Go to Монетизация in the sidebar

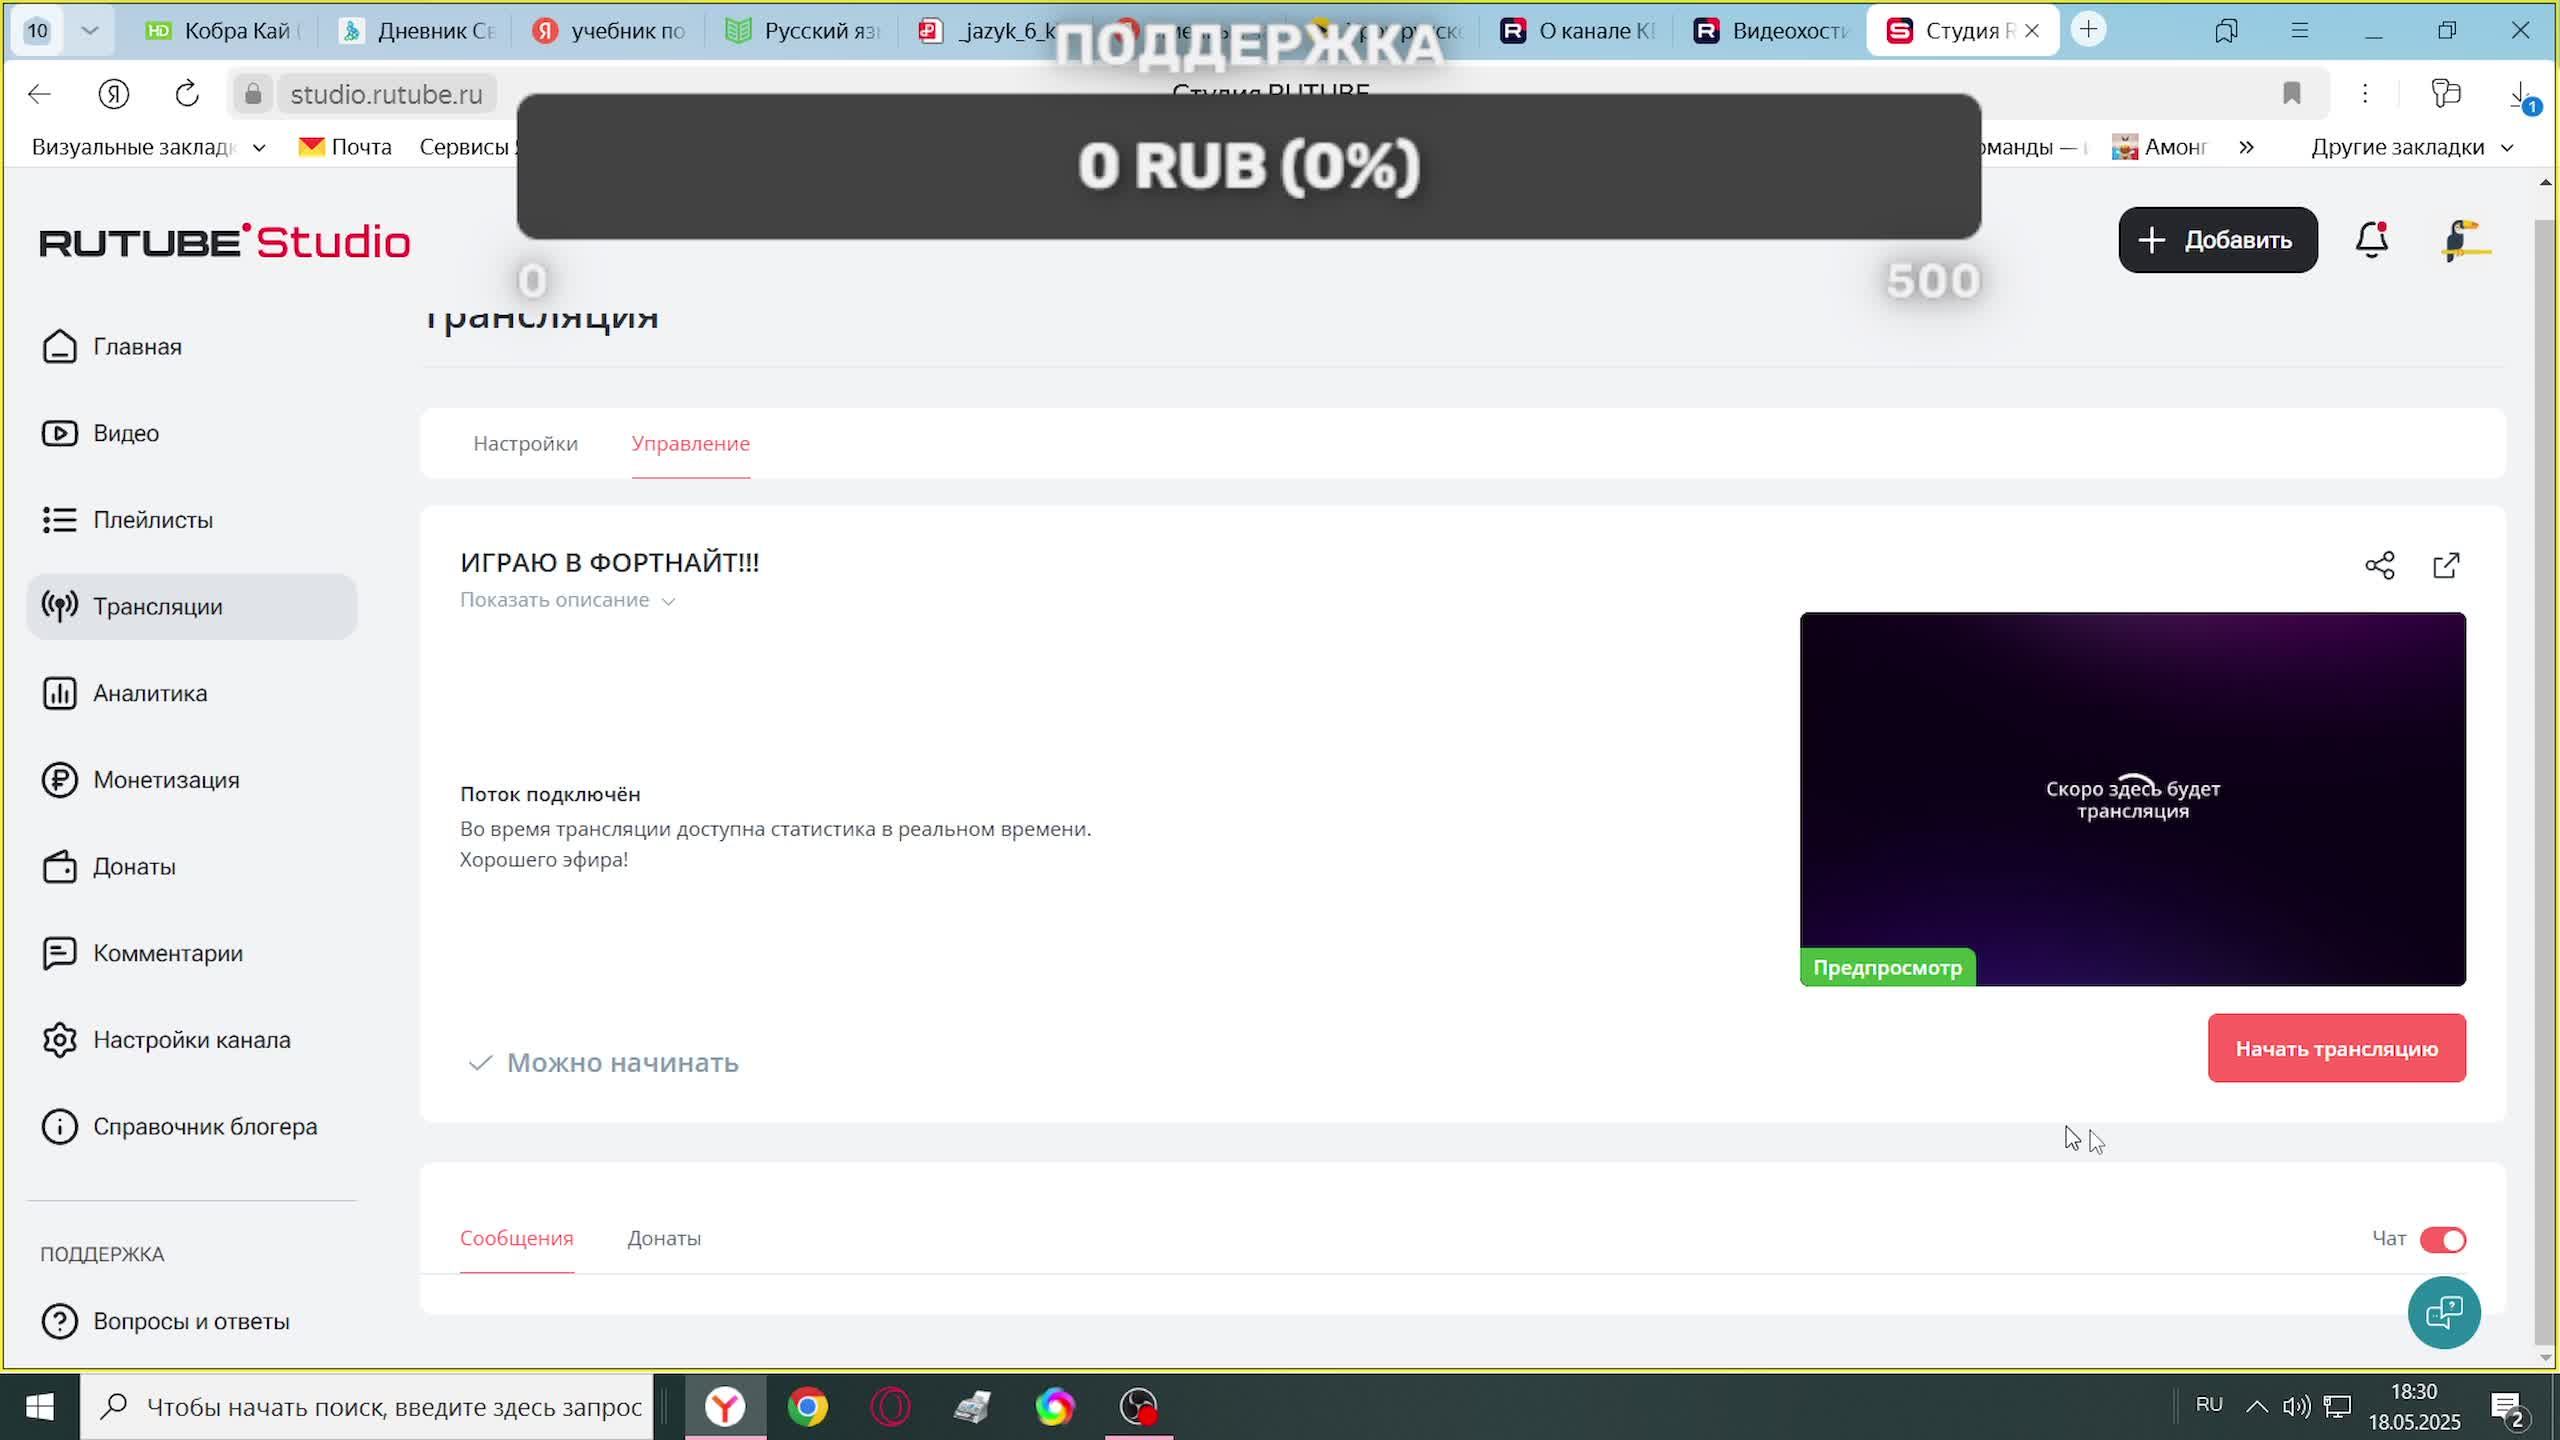point(166,780)
